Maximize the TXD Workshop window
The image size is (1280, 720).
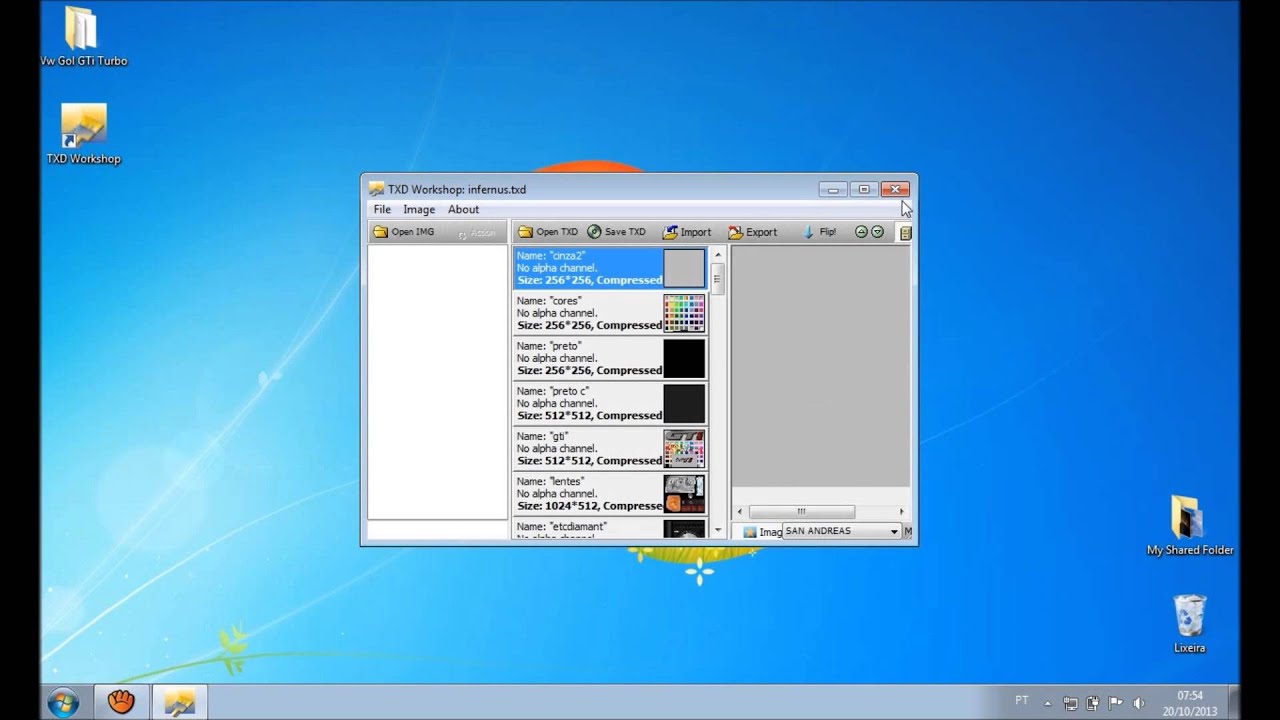(864, 189)
